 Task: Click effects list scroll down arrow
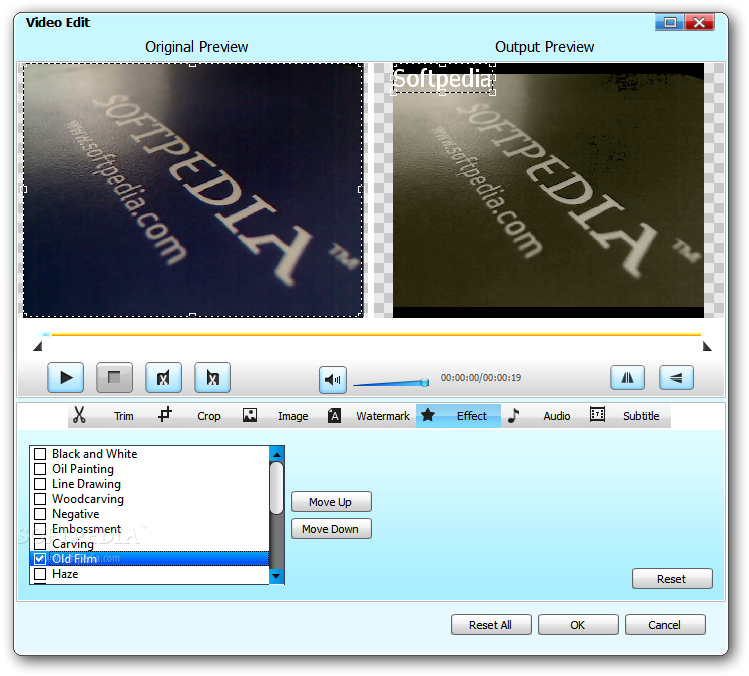(x=277, y=576)
